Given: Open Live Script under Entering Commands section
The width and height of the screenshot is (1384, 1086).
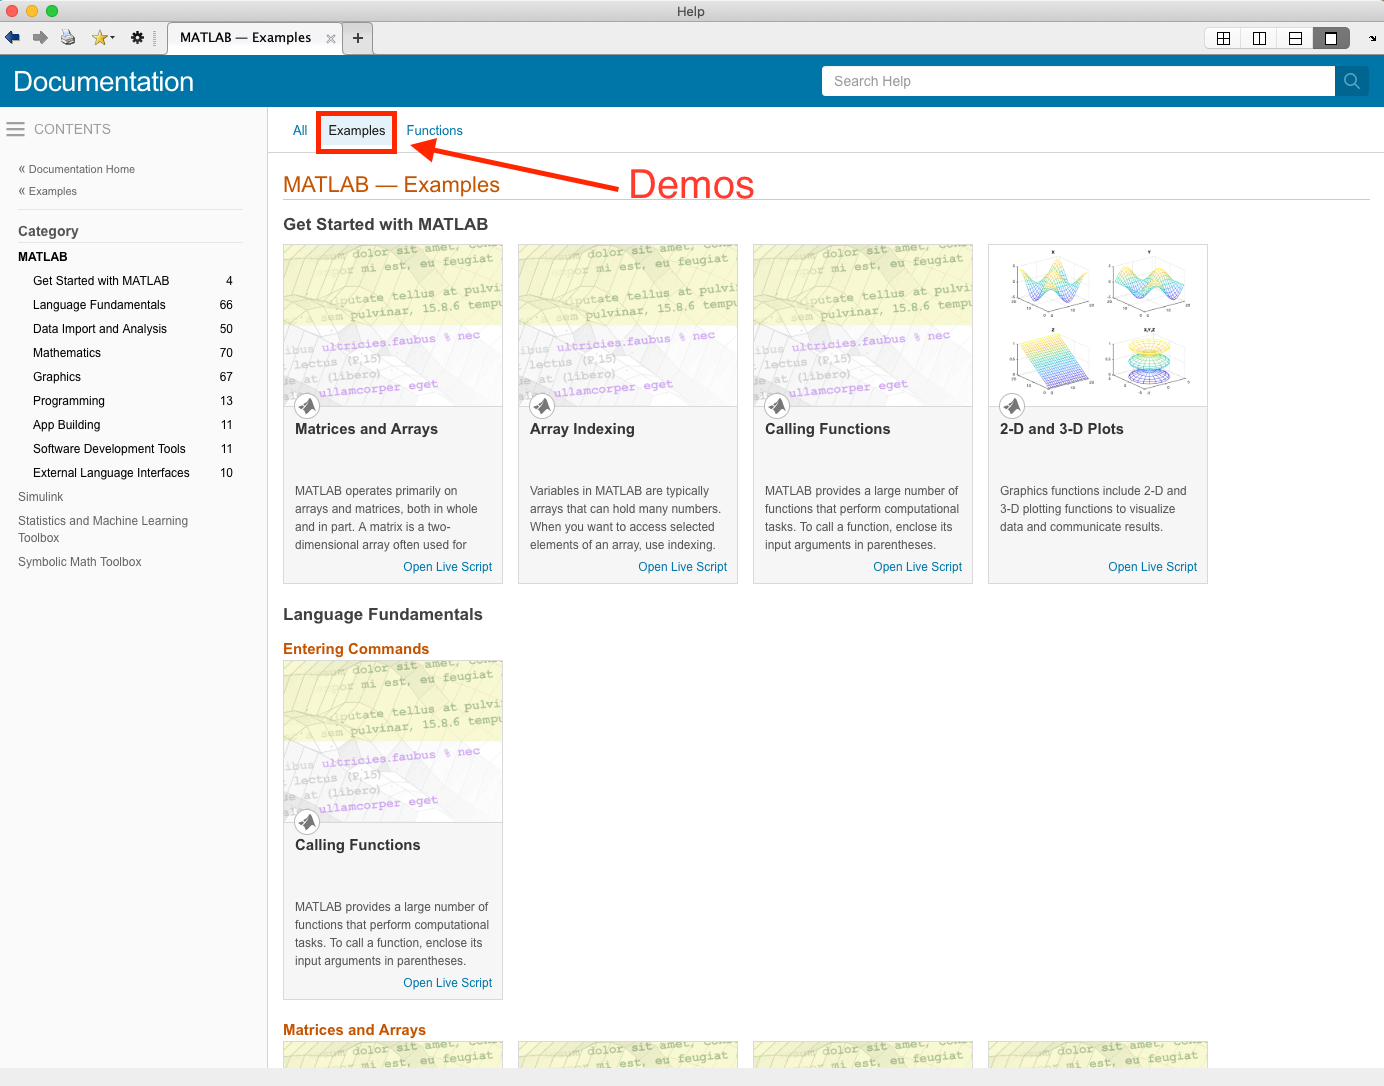Looking at the screenshot, I should pos(448,983).
